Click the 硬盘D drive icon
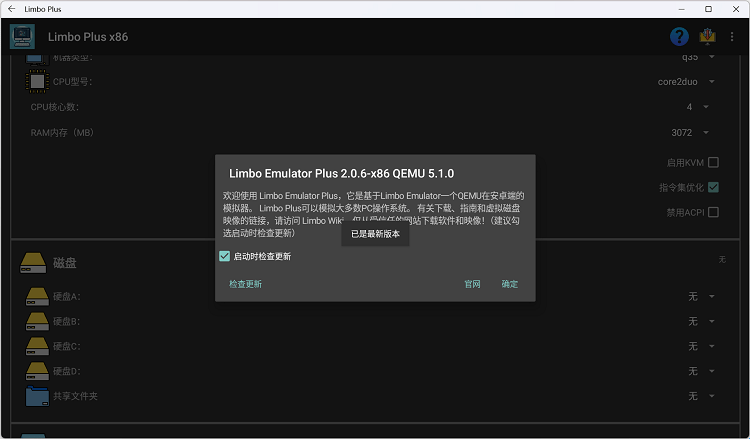Viewport: 750px width, 439px height. pos(37,371)
